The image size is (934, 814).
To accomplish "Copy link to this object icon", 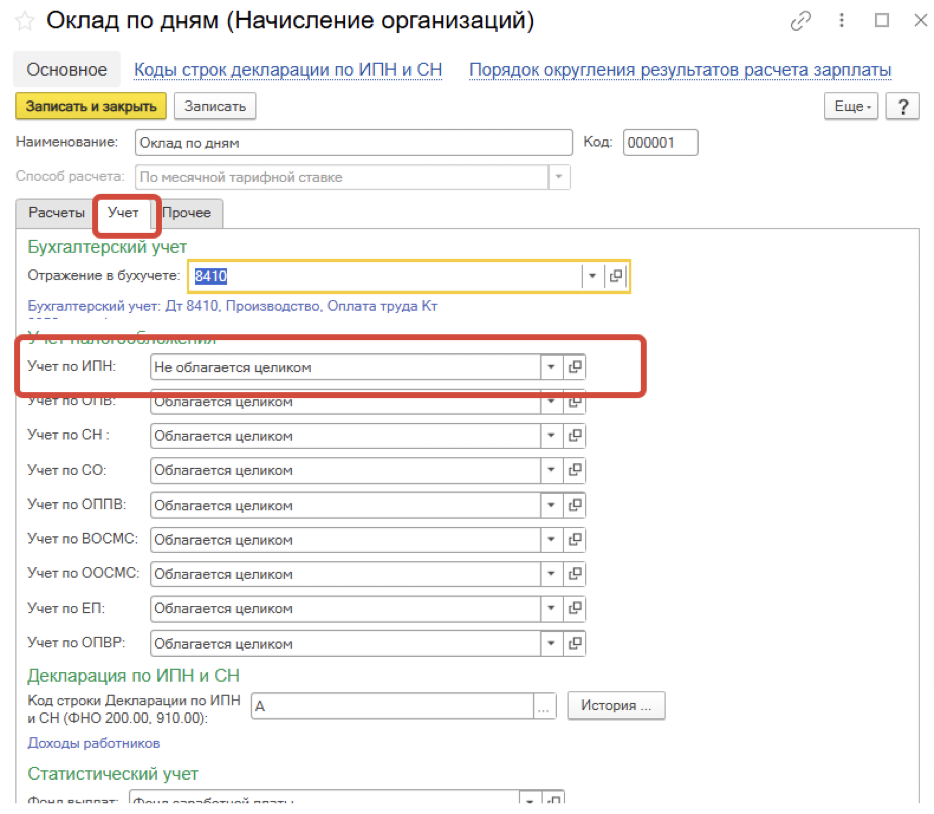I will [x=800, y=21].
